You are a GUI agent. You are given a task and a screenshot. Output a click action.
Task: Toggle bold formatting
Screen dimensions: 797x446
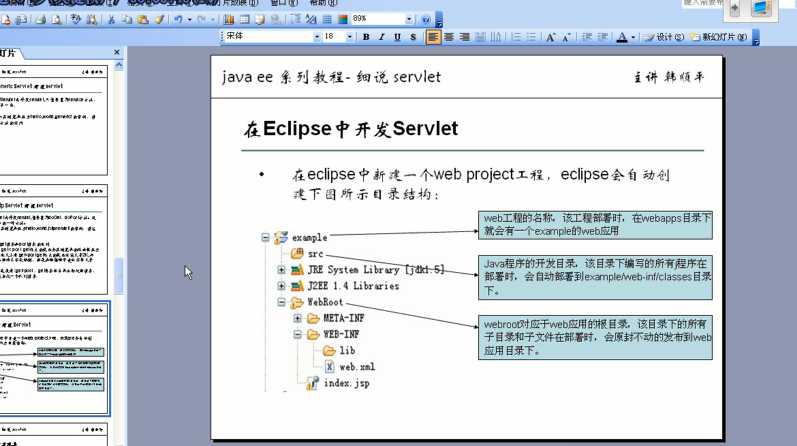tap(366, 37)
